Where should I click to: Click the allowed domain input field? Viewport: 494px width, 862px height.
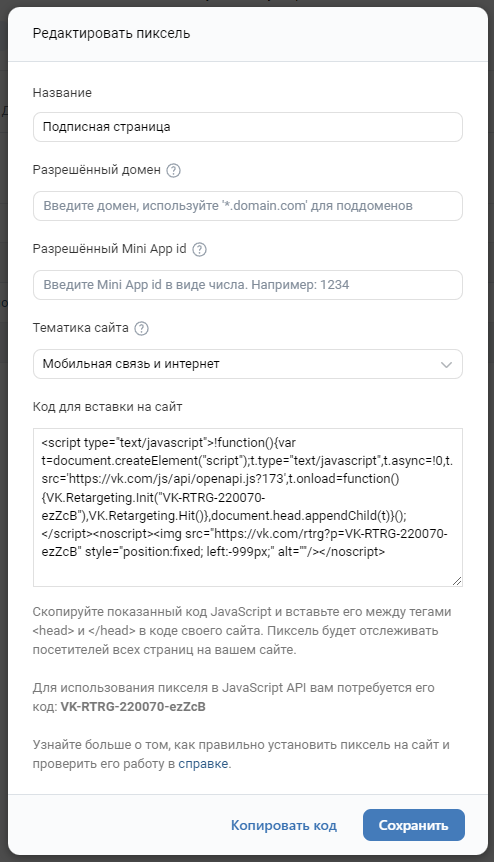248,206
